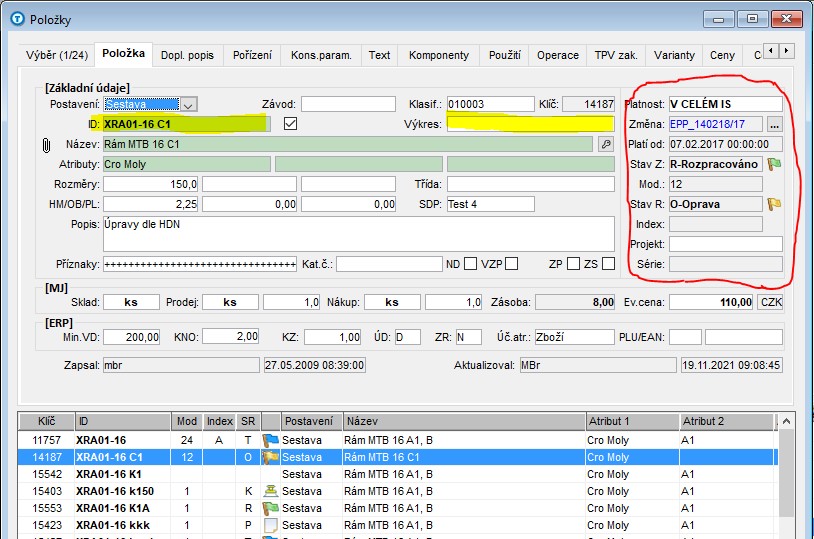Viewport: 814px width, 539px height.
Task: Click the Projekt input field
Action: pyautogui.click(x=726, y=244)
